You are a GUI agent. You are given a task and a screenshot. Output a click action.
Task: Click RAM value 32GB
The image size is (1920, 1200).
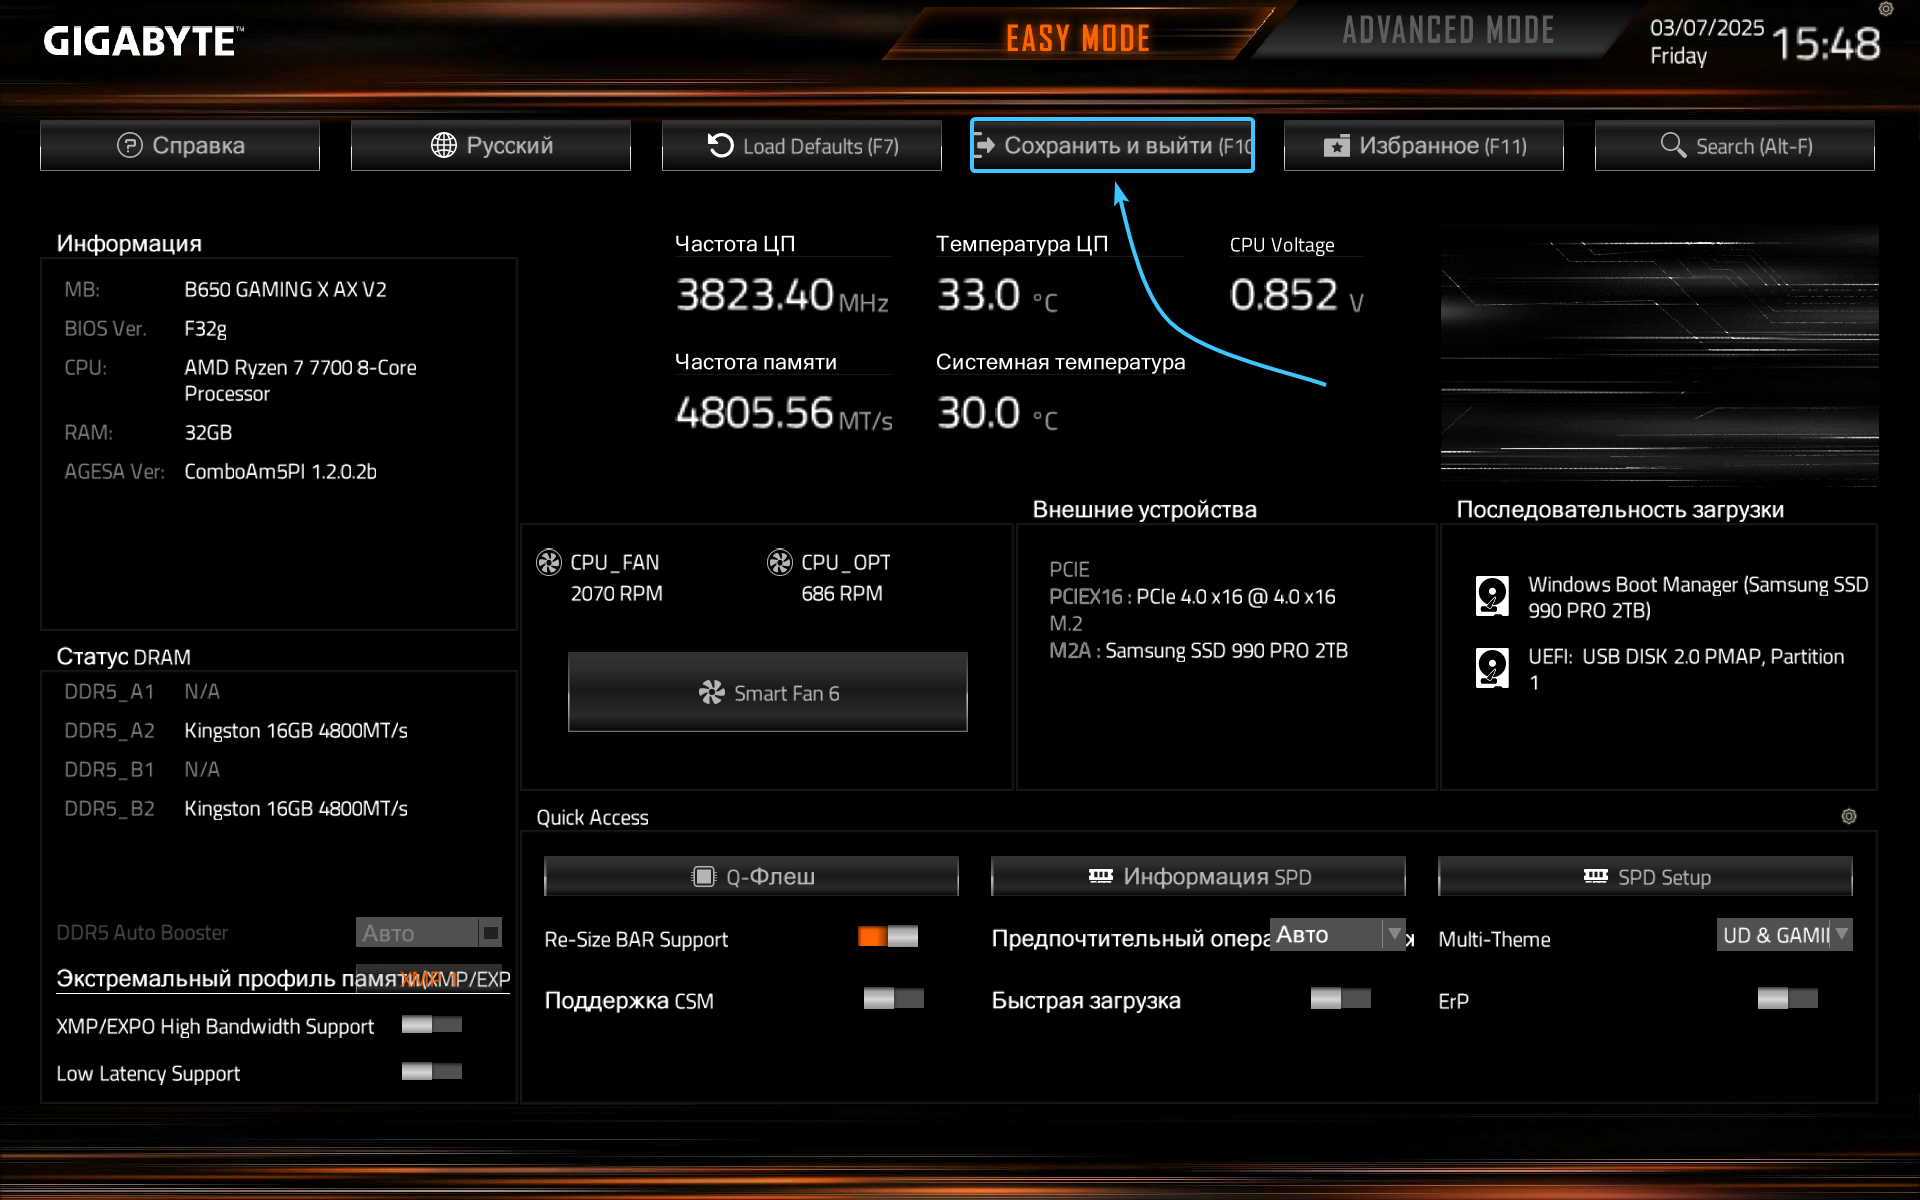[x=208, y=433]
